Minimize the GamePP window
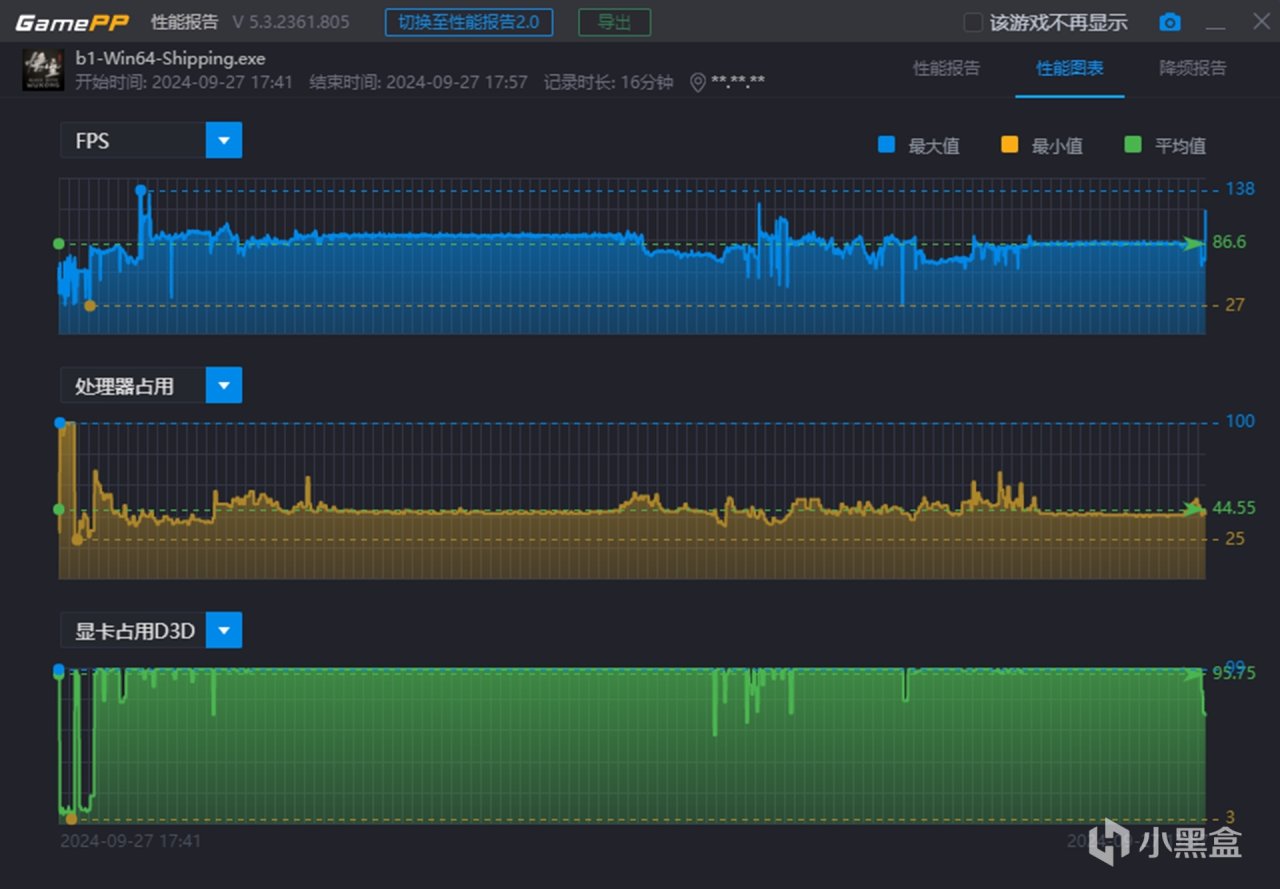Image resolution: width=1280 pixels, height=889 pixels. coord(1215,23)
